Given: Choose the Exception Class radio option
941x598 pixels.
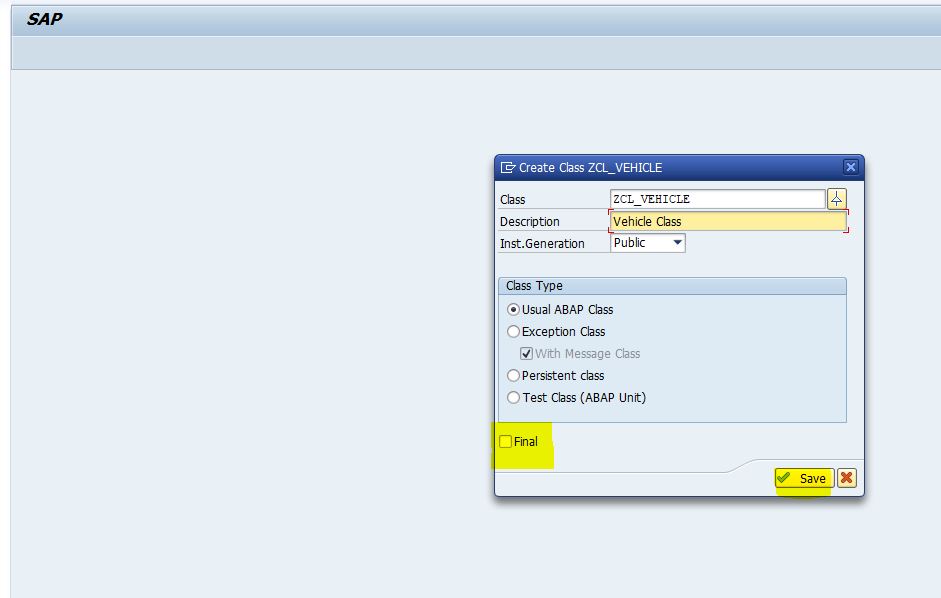Looking at the screenshot, I should (x=513, y=331).
